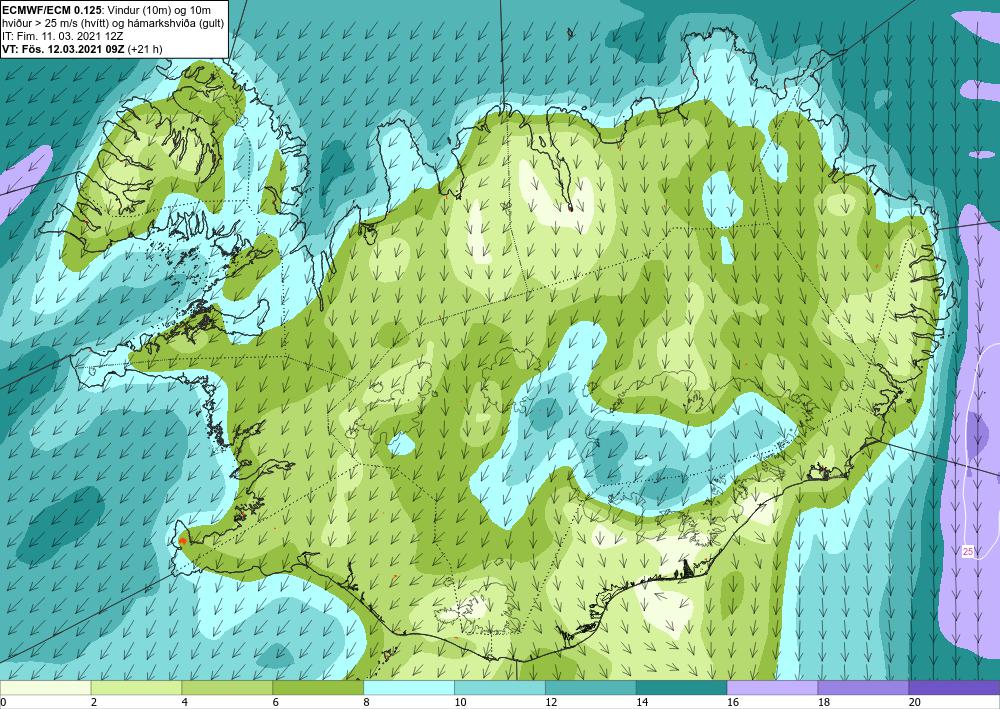This screenshot has width=1000, height=709.
Task: Click the legend scale label '14'
Action: [642, 703]
